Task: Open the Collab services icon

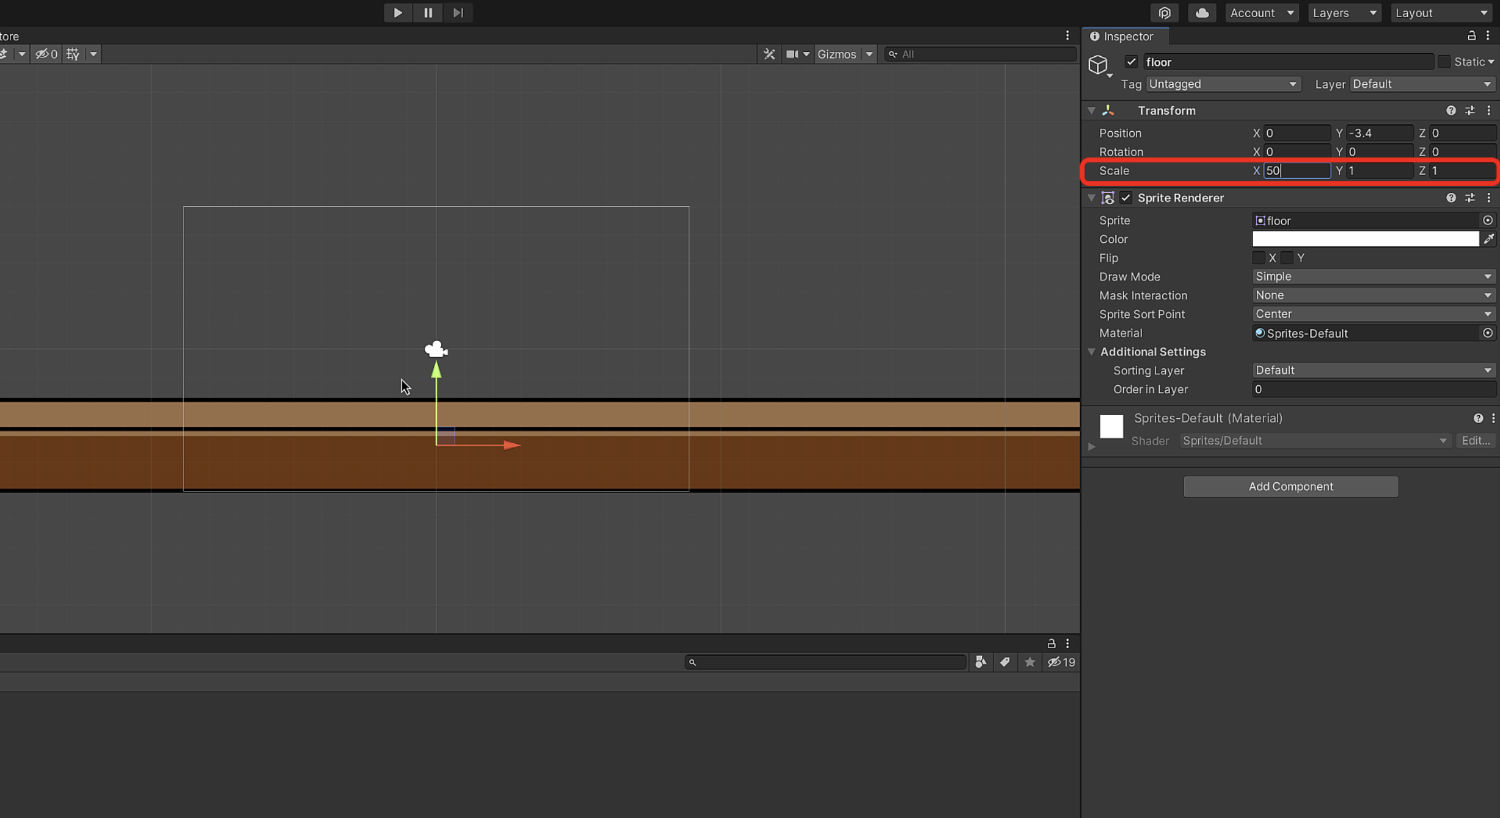Action: (1164, 13)
